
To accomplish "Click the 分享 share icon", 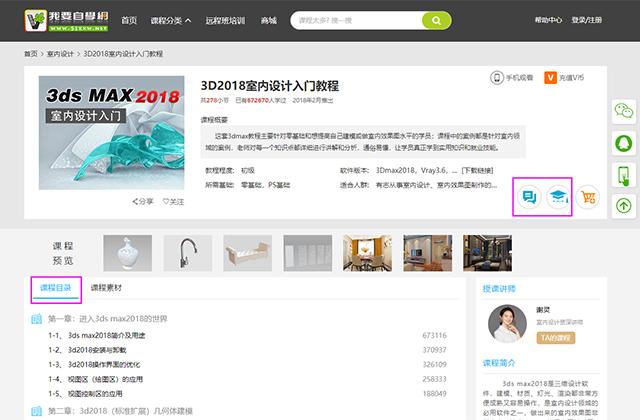I will 135,202.
